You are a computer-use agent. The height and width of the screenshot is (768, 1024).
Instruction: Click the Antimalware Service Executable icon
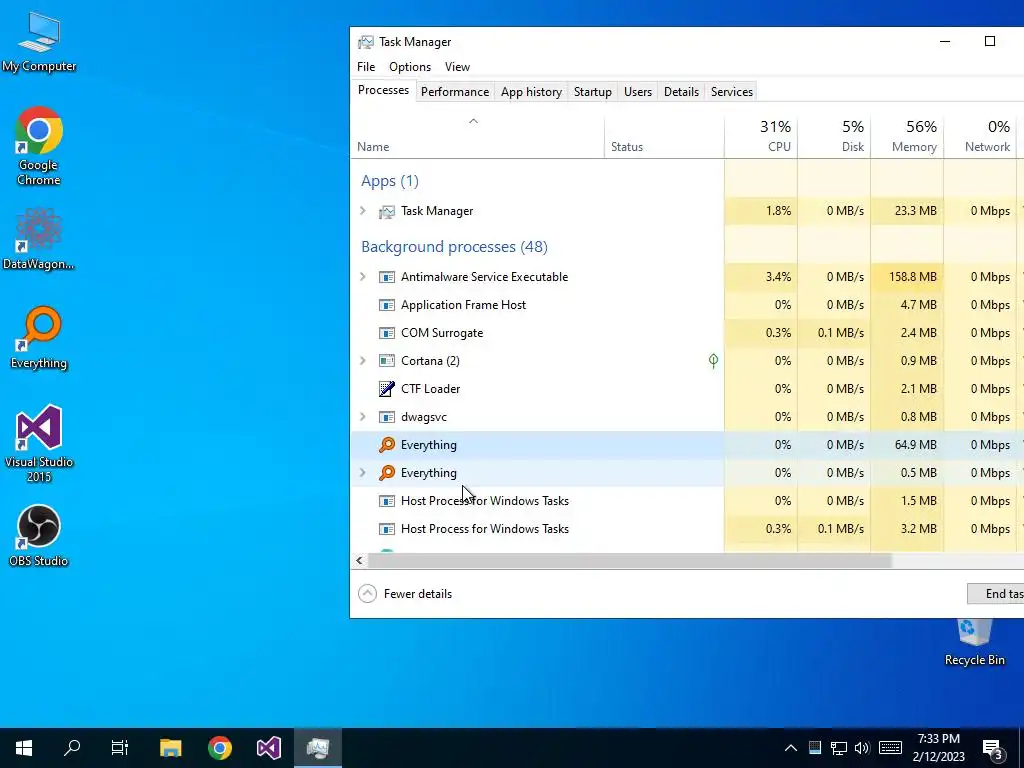(387, 277)
